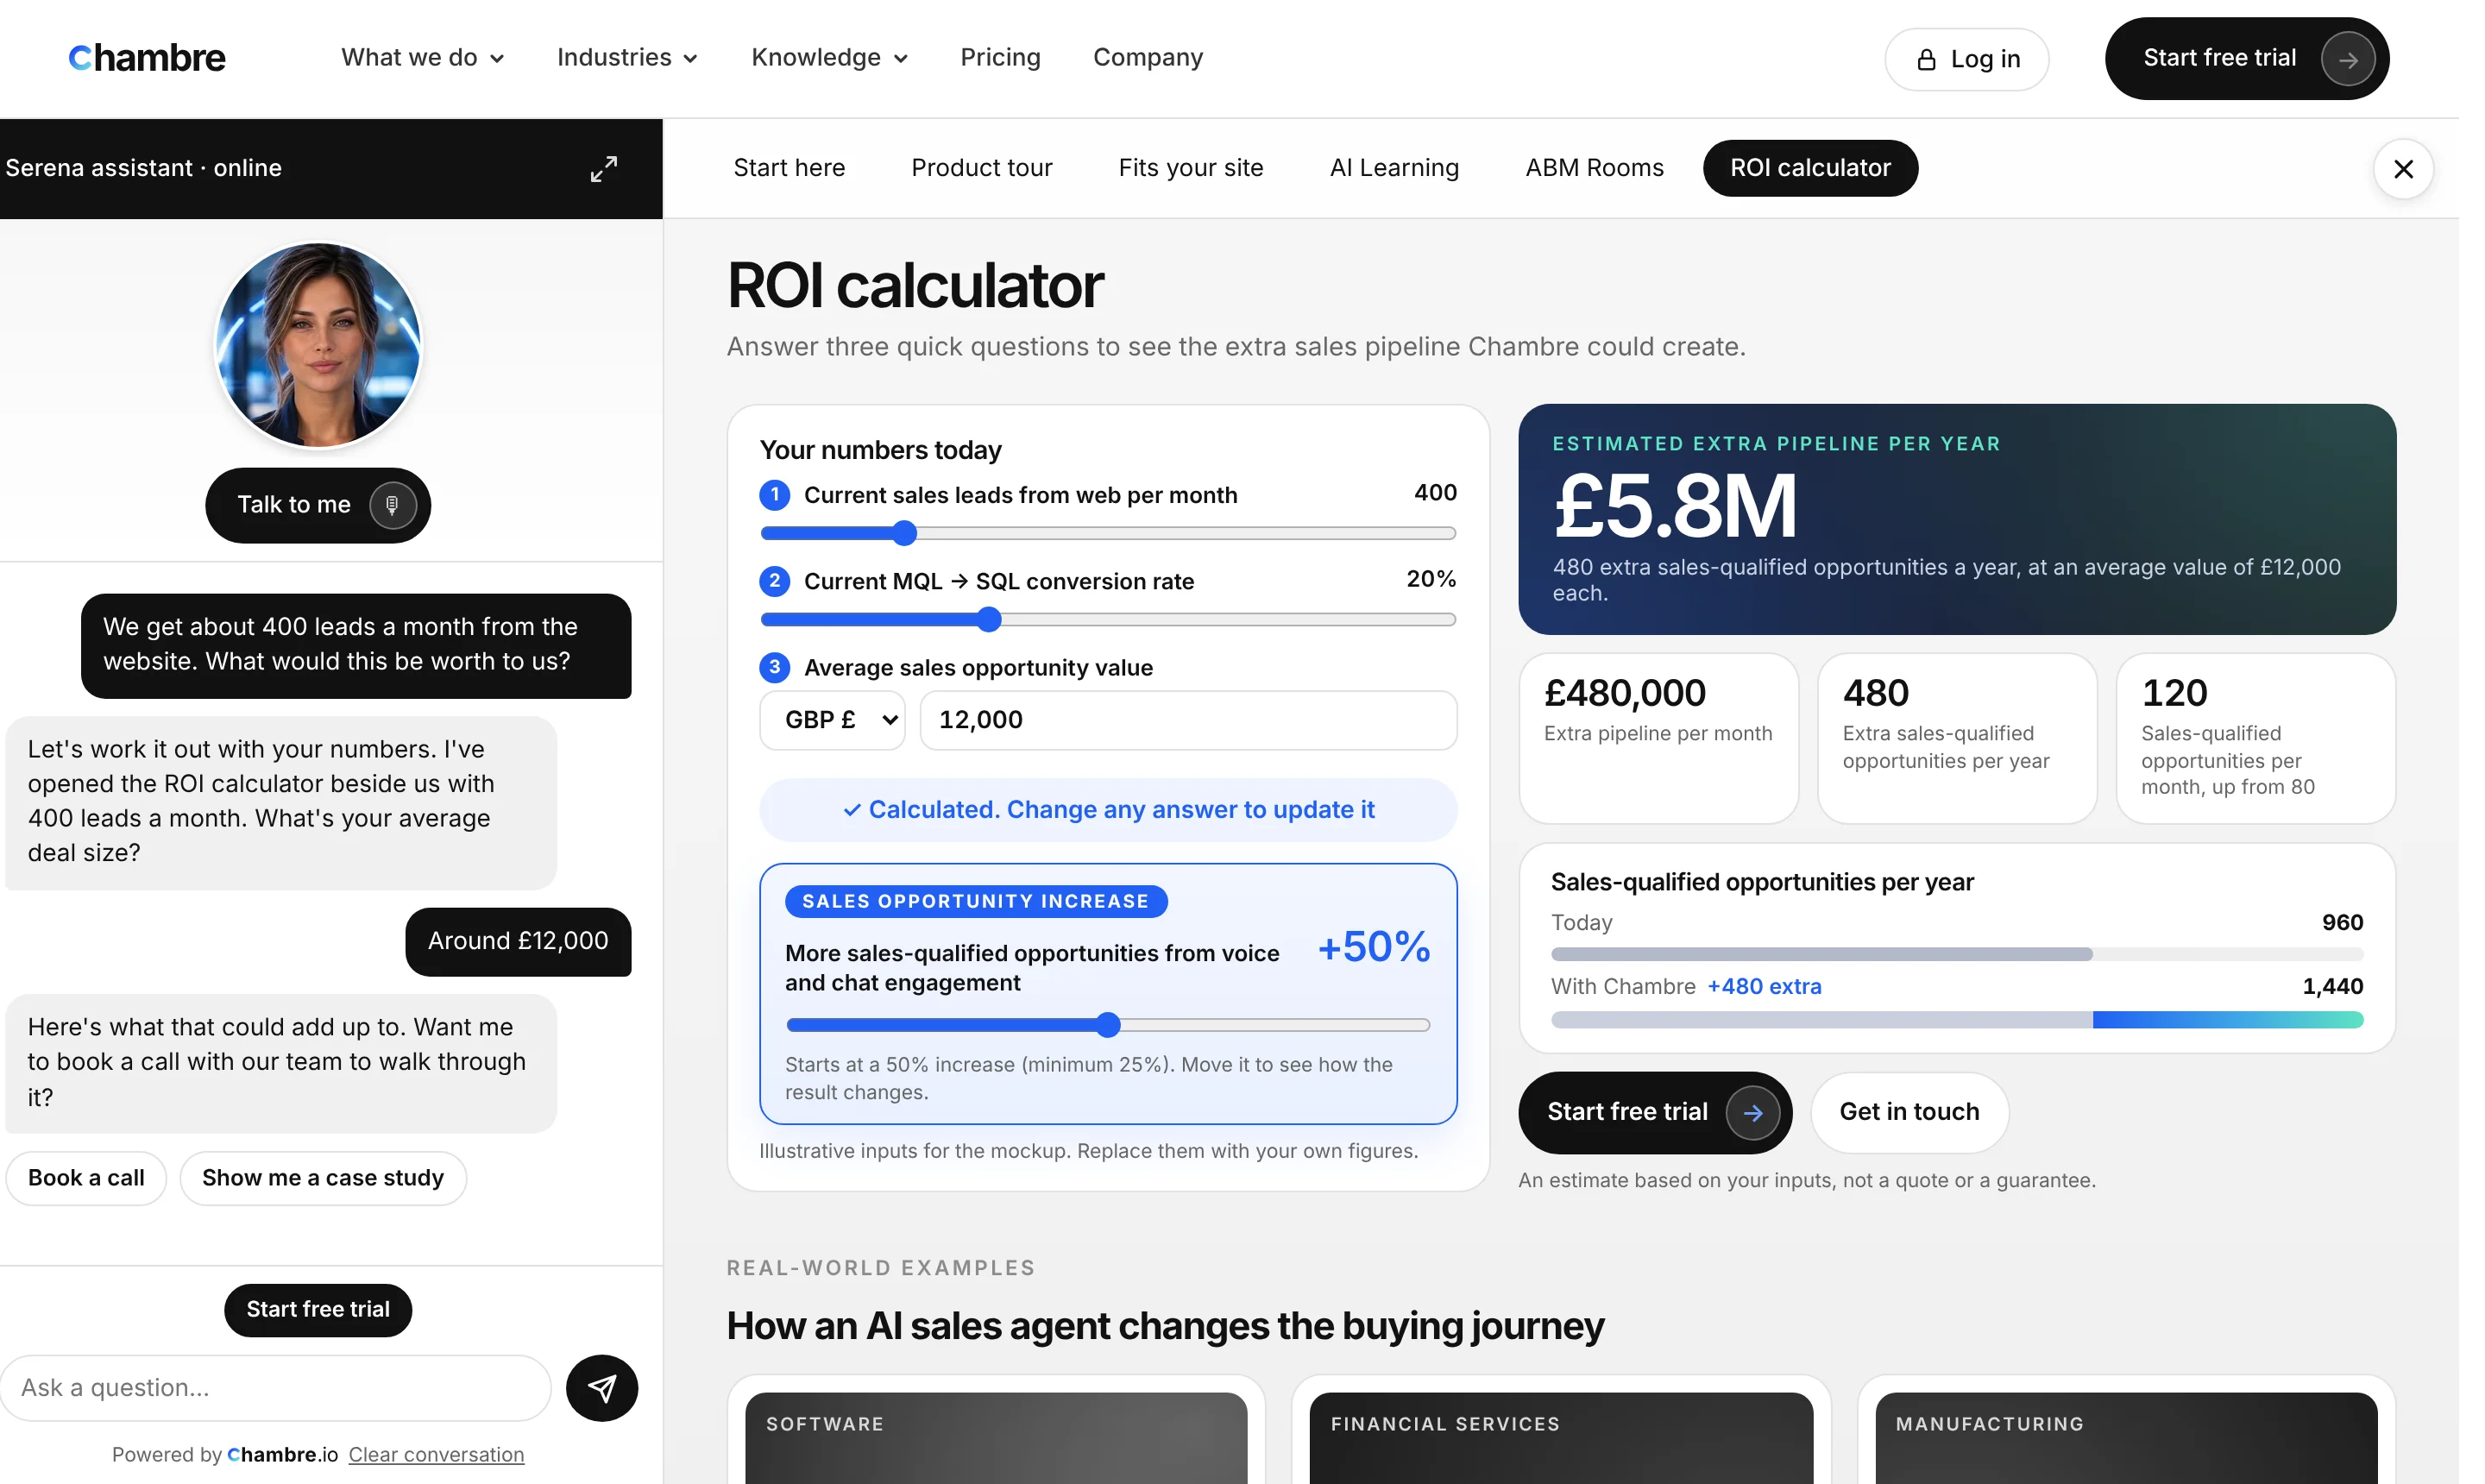Select the AI Learning tab
Image resolution: width=2485 pixels, height=1484 pixels.
(x=1394, y=168)
